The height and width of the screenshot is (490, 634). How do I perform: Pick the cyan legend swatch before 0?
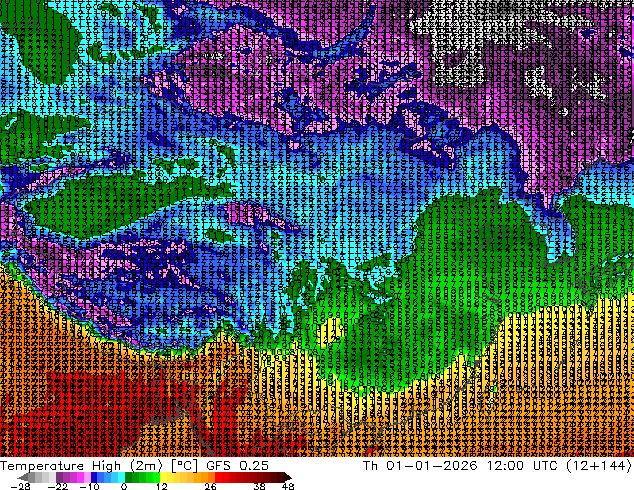[x=121, y=477]
